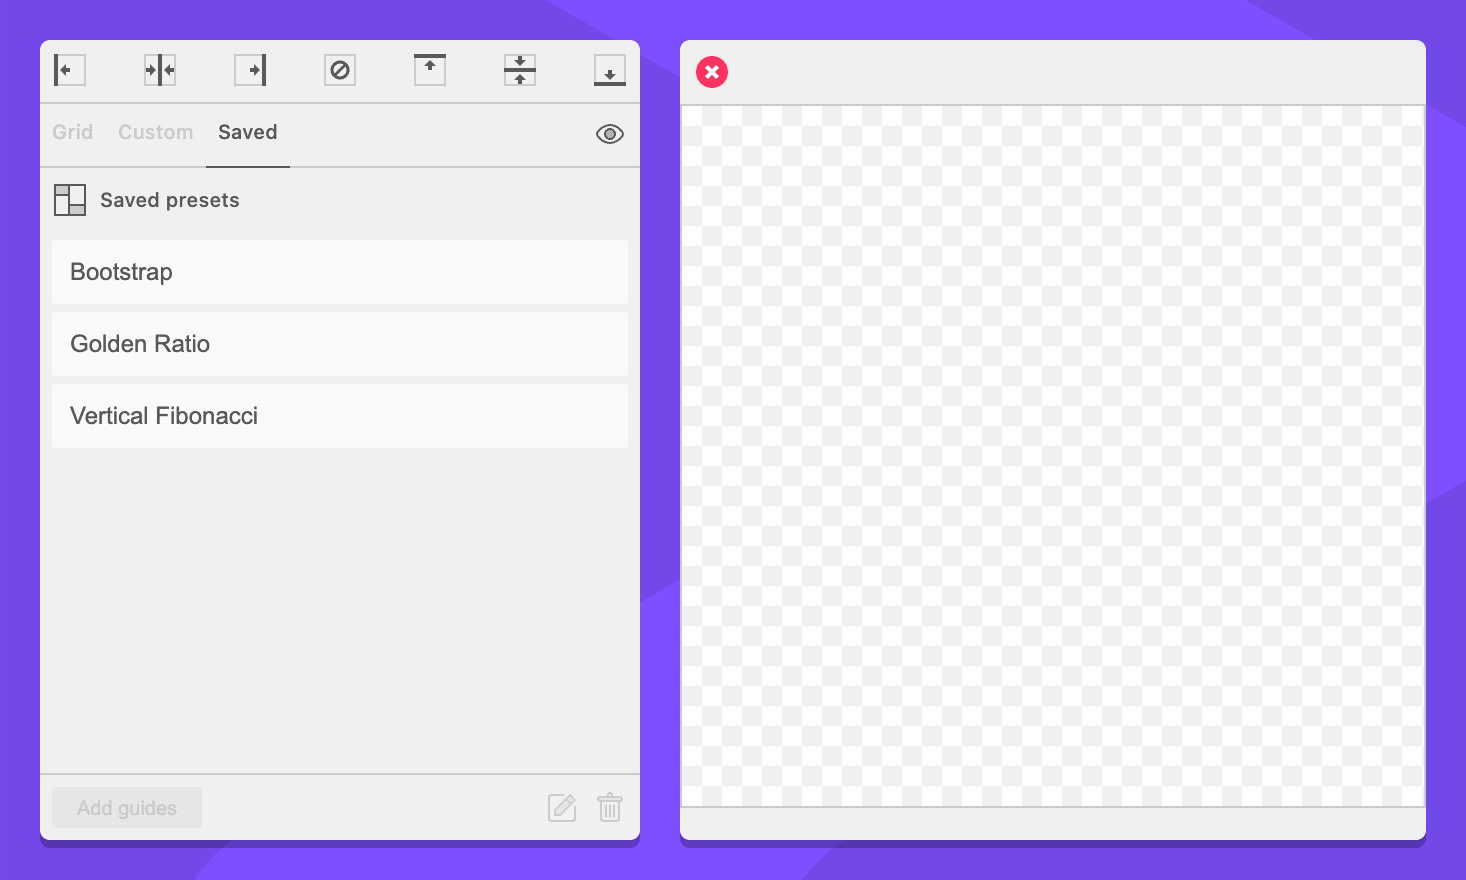The image size is (1466, 880).
Task: Open the Custom tab
Action: pos(155,132)
